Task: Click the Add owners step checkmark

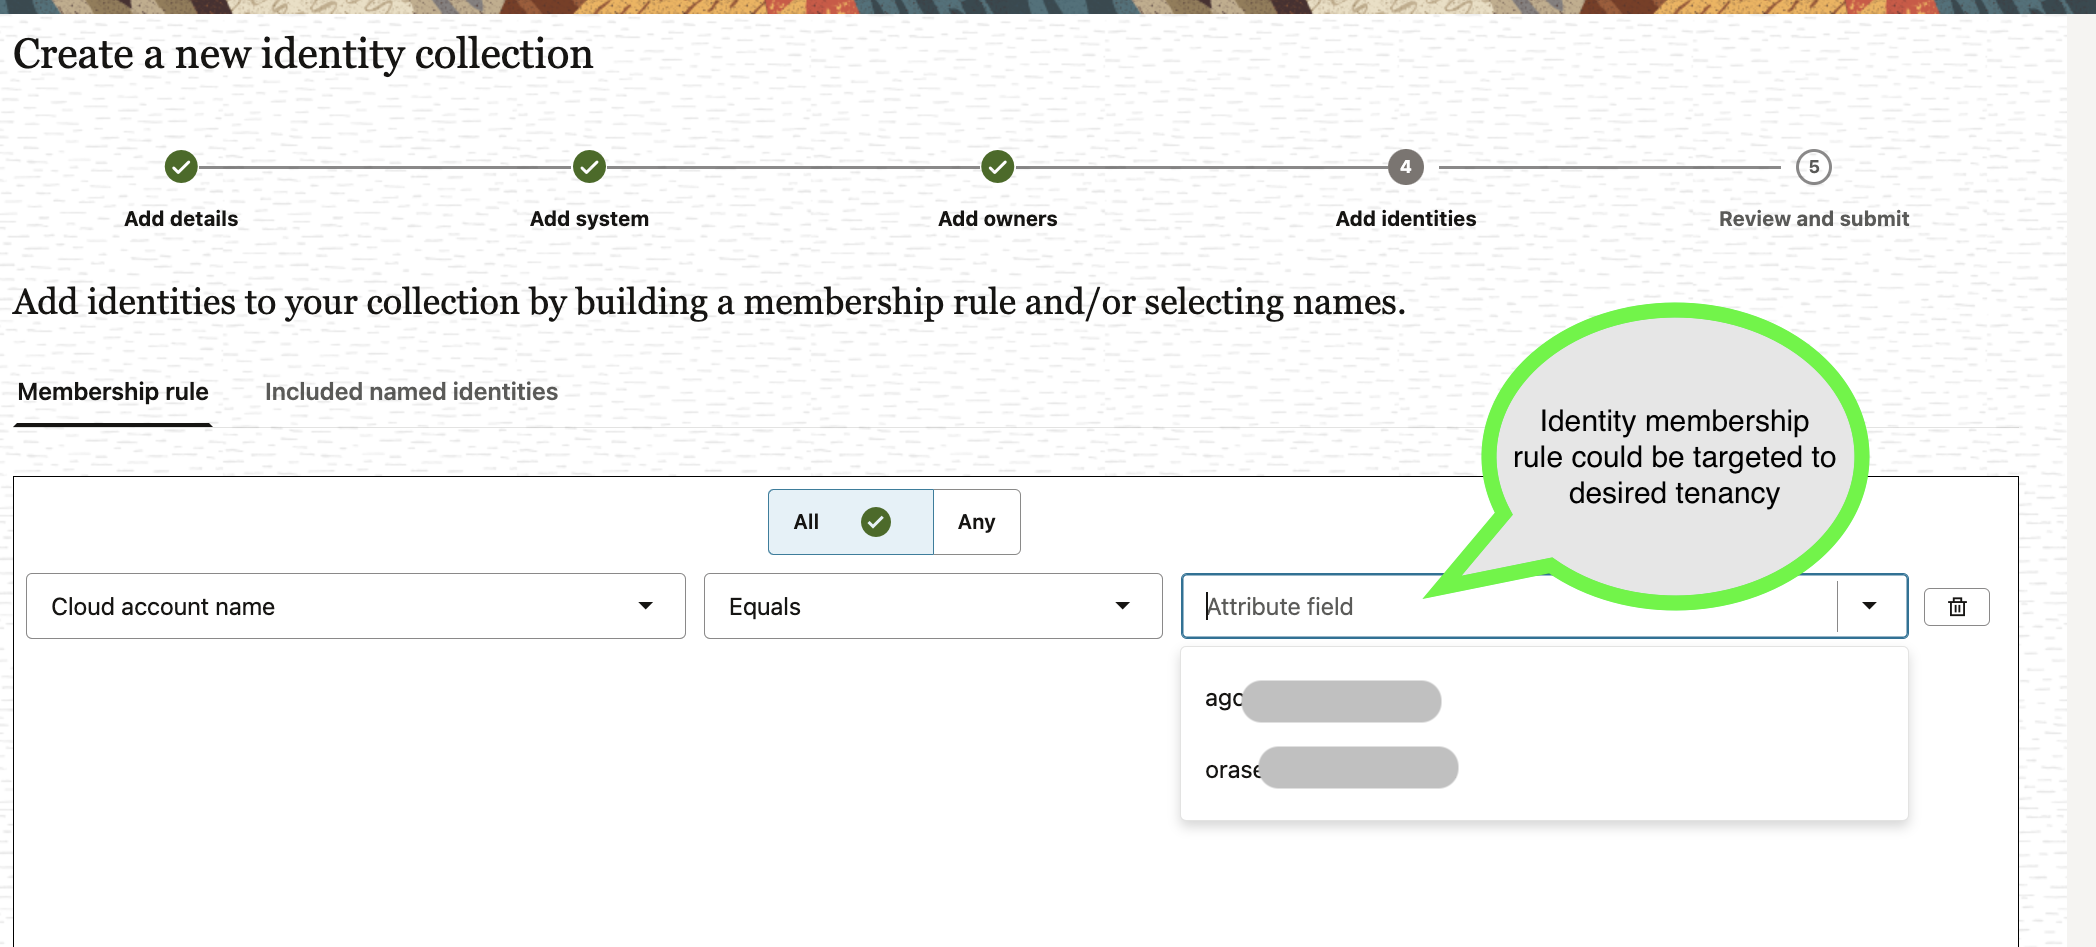Action: click(997, 167)
